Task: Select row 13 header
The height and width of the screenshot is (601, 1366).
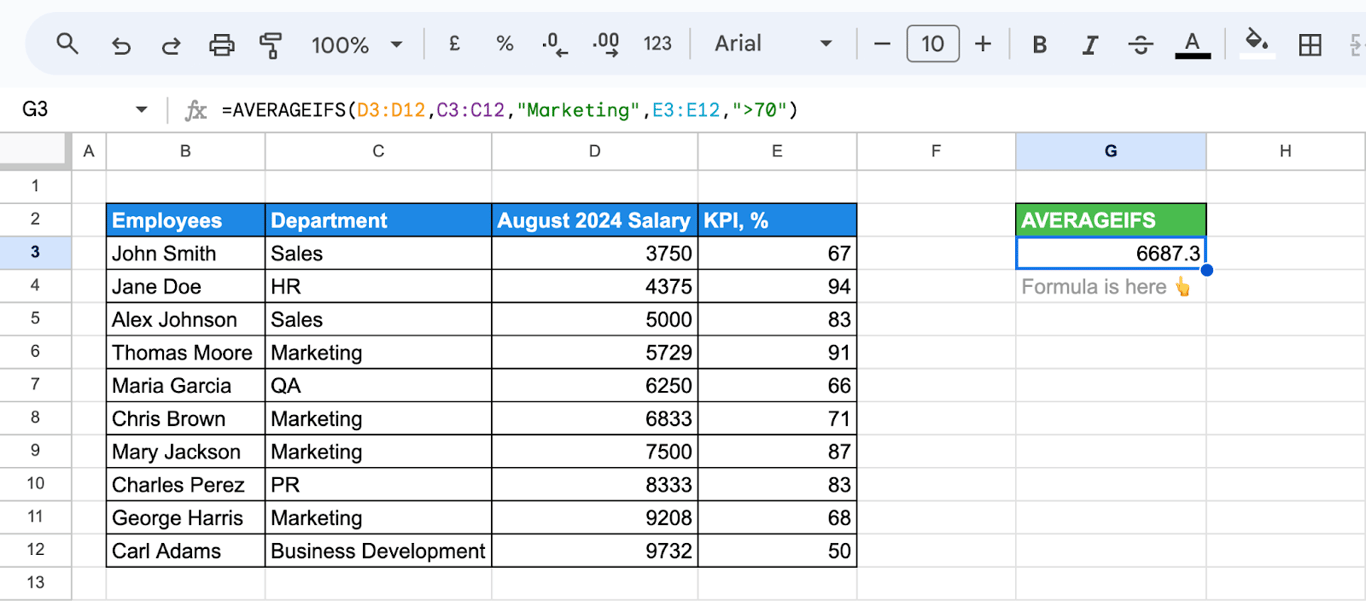Action: point(35,582)
